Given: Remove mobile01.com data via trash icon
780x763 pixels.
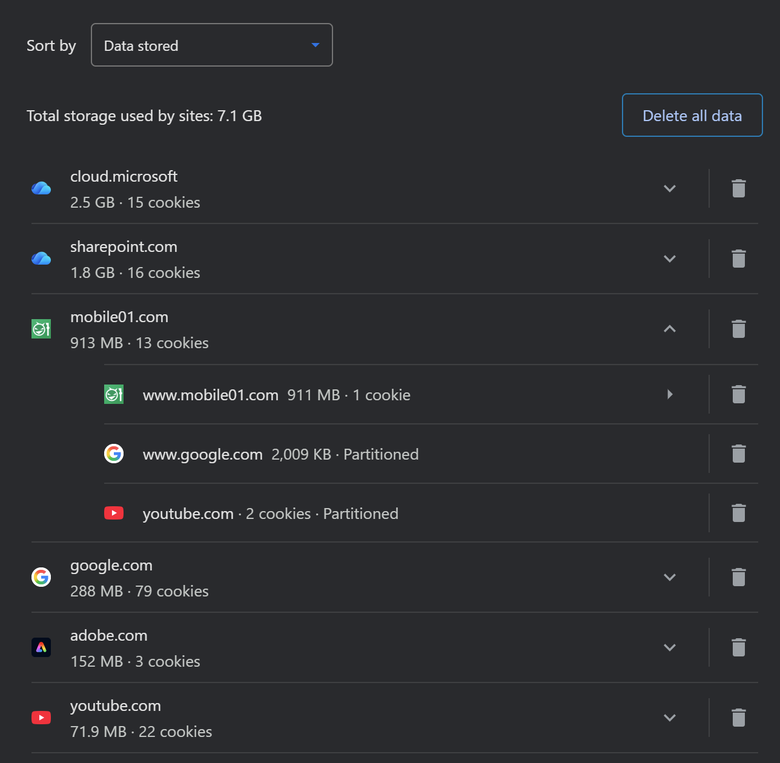Looking at the screenshot, I should [x=738, y=329].
